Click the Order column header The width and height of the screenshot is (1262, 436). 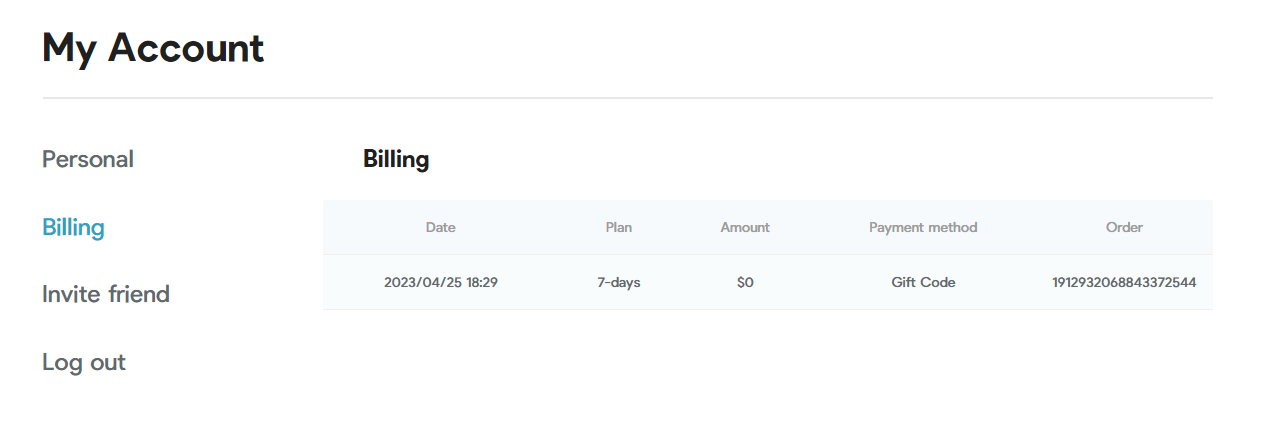coord(1124,227)
